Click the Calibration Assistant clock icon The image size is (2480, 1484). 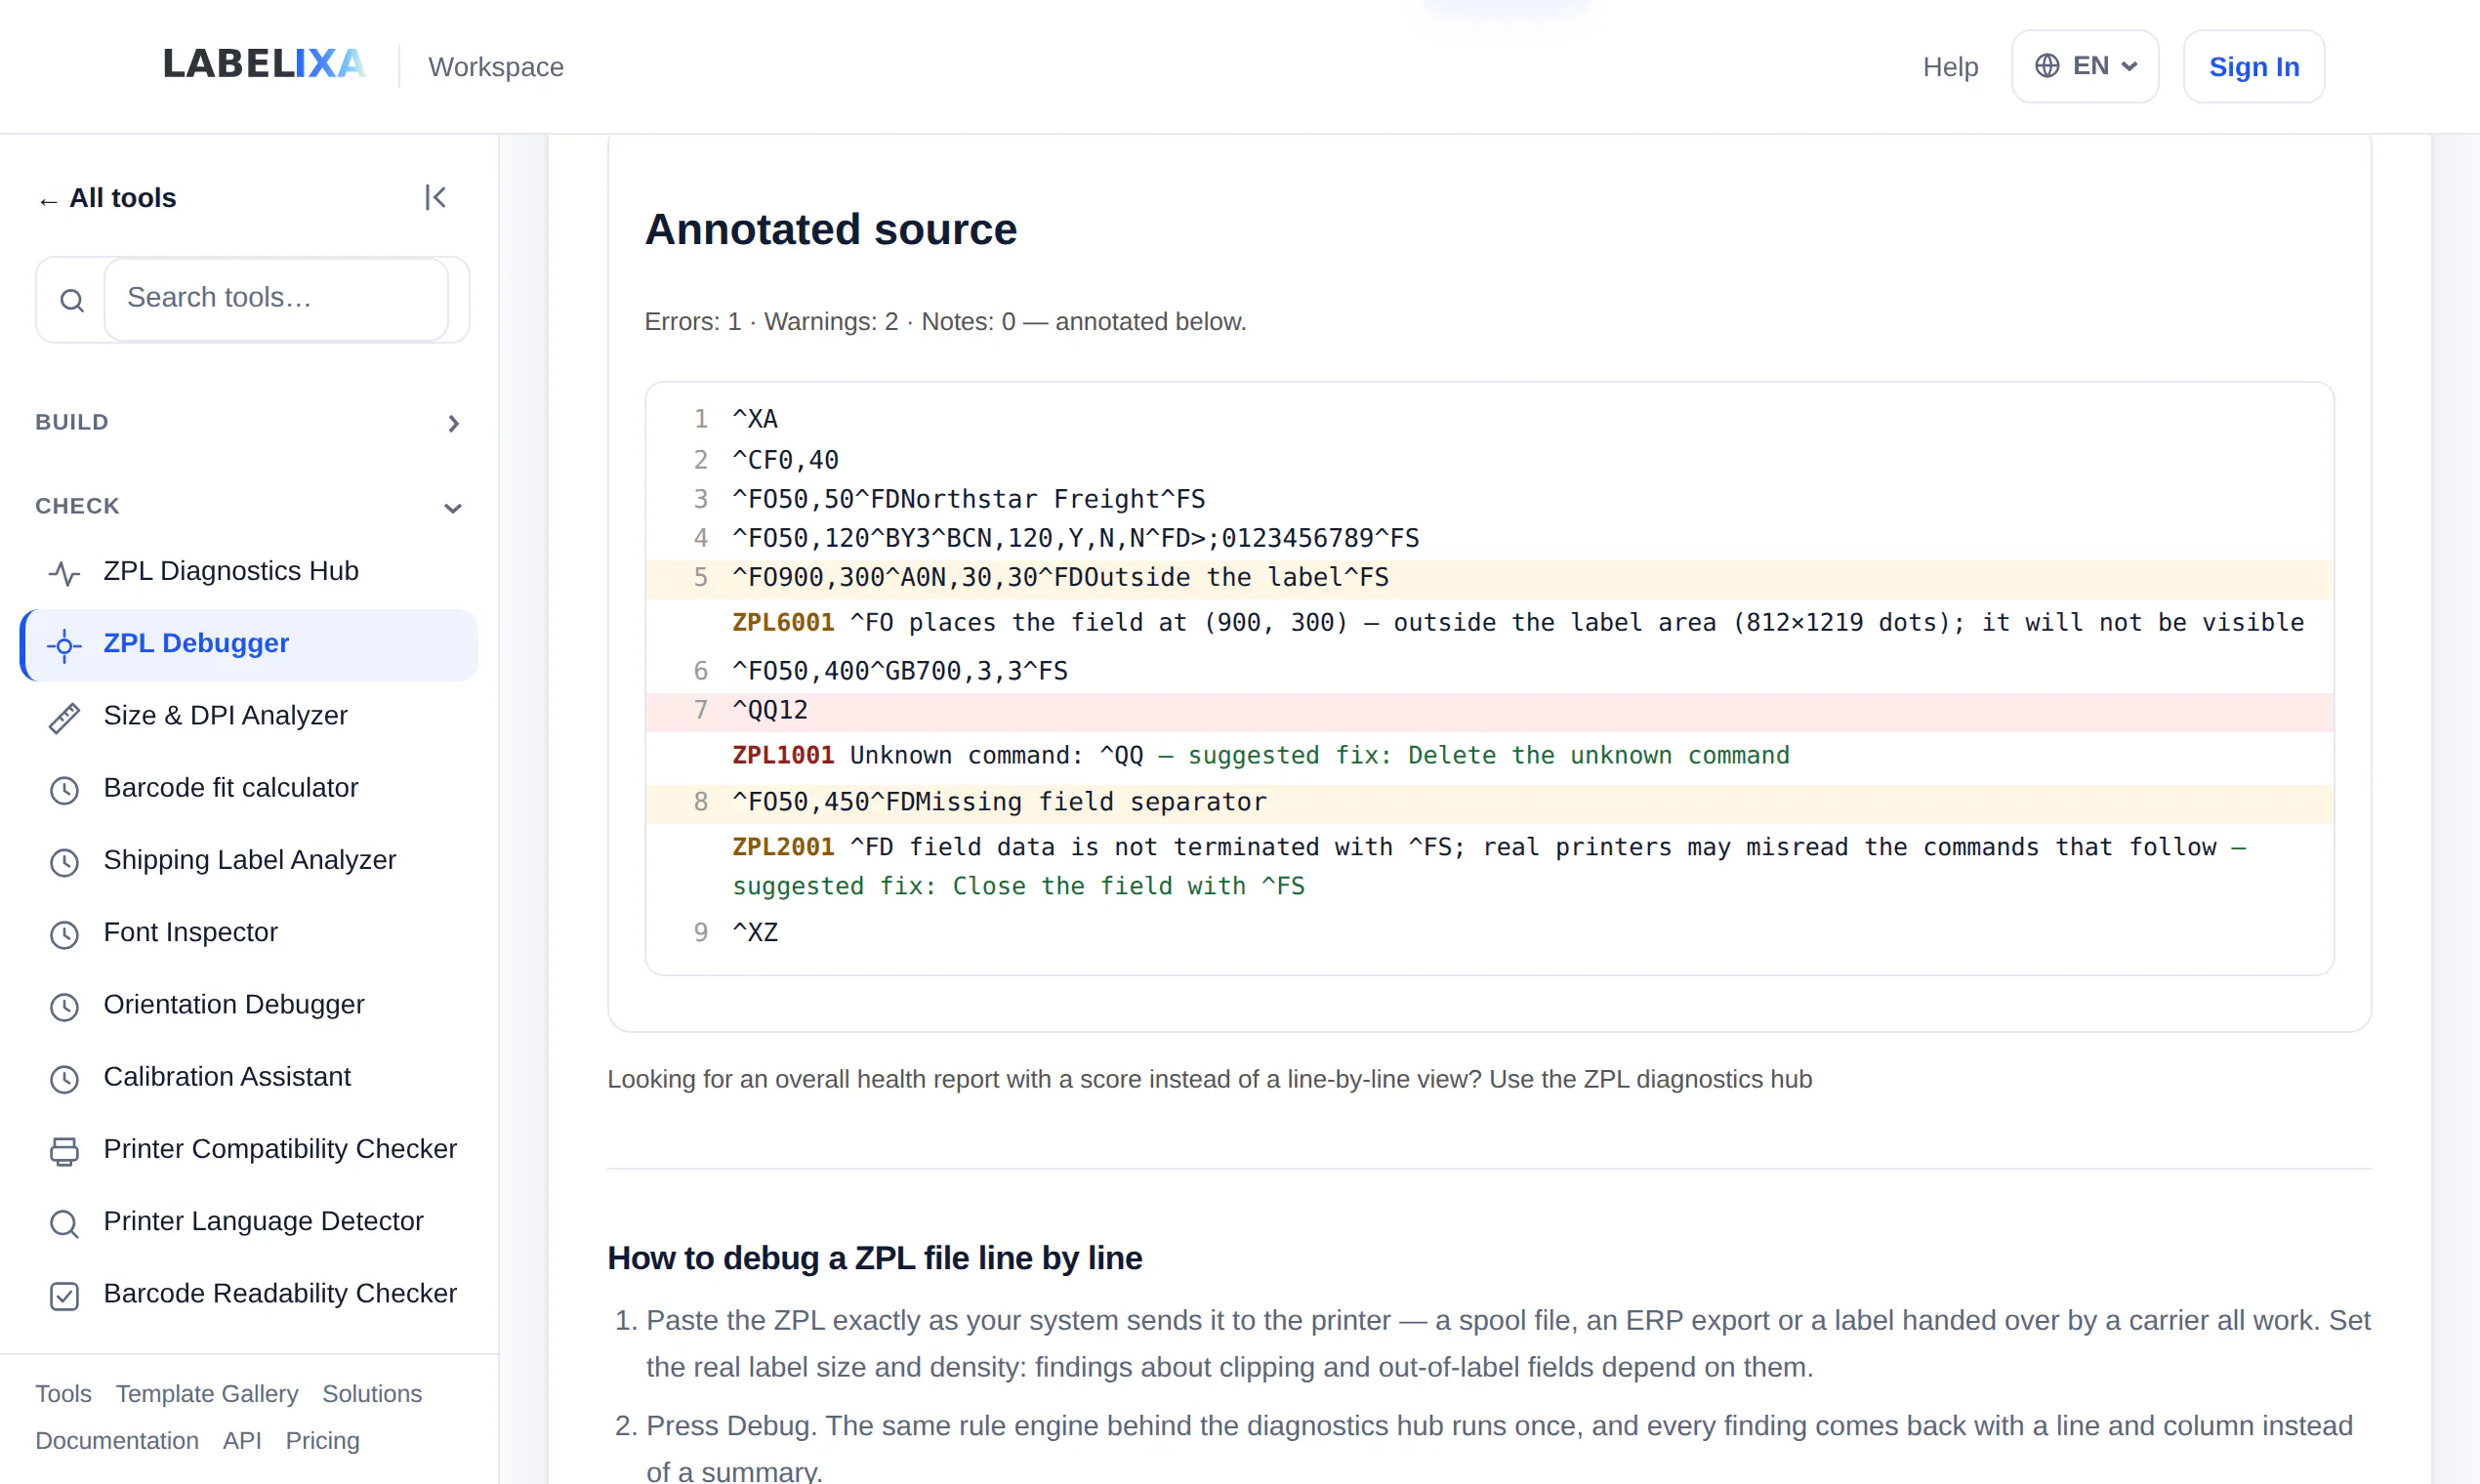click(64, 1078)
